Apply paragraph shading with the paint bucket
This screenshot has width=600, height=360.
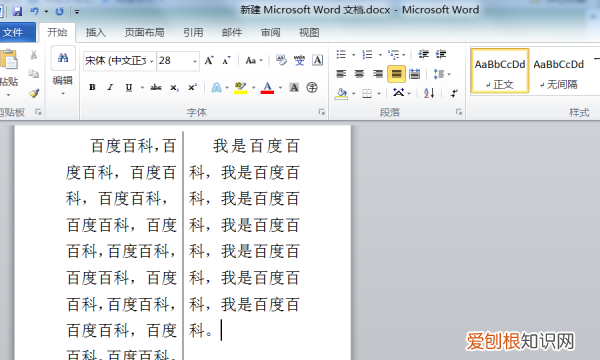341,93
